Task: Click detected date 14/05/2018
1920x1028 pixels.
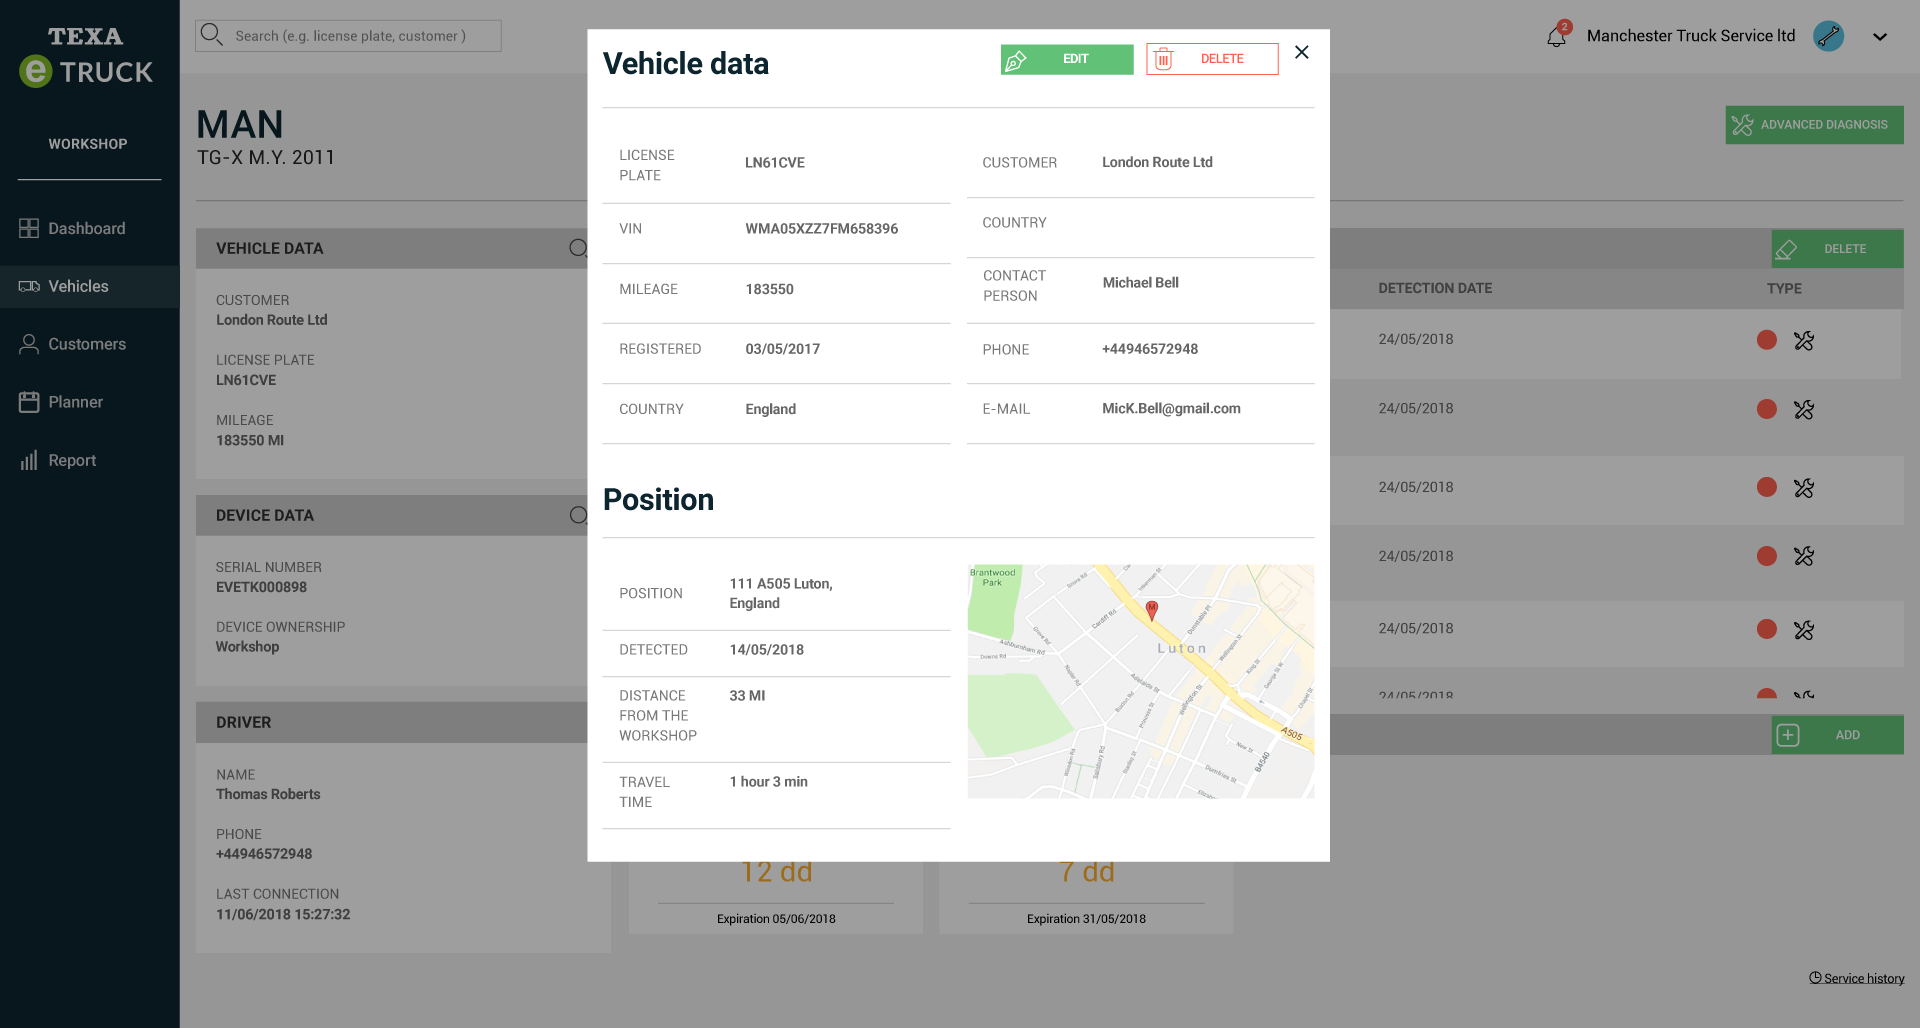Action: pyautogui.click(x=766, y=650)
